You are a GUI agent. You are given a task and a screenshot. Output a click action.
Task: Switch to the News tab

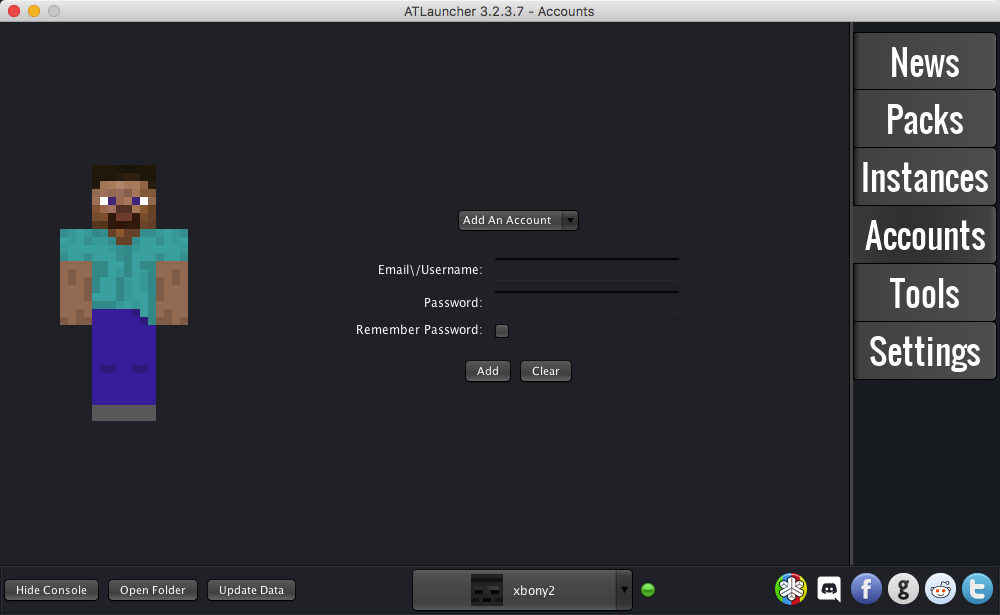click(924, 62)
